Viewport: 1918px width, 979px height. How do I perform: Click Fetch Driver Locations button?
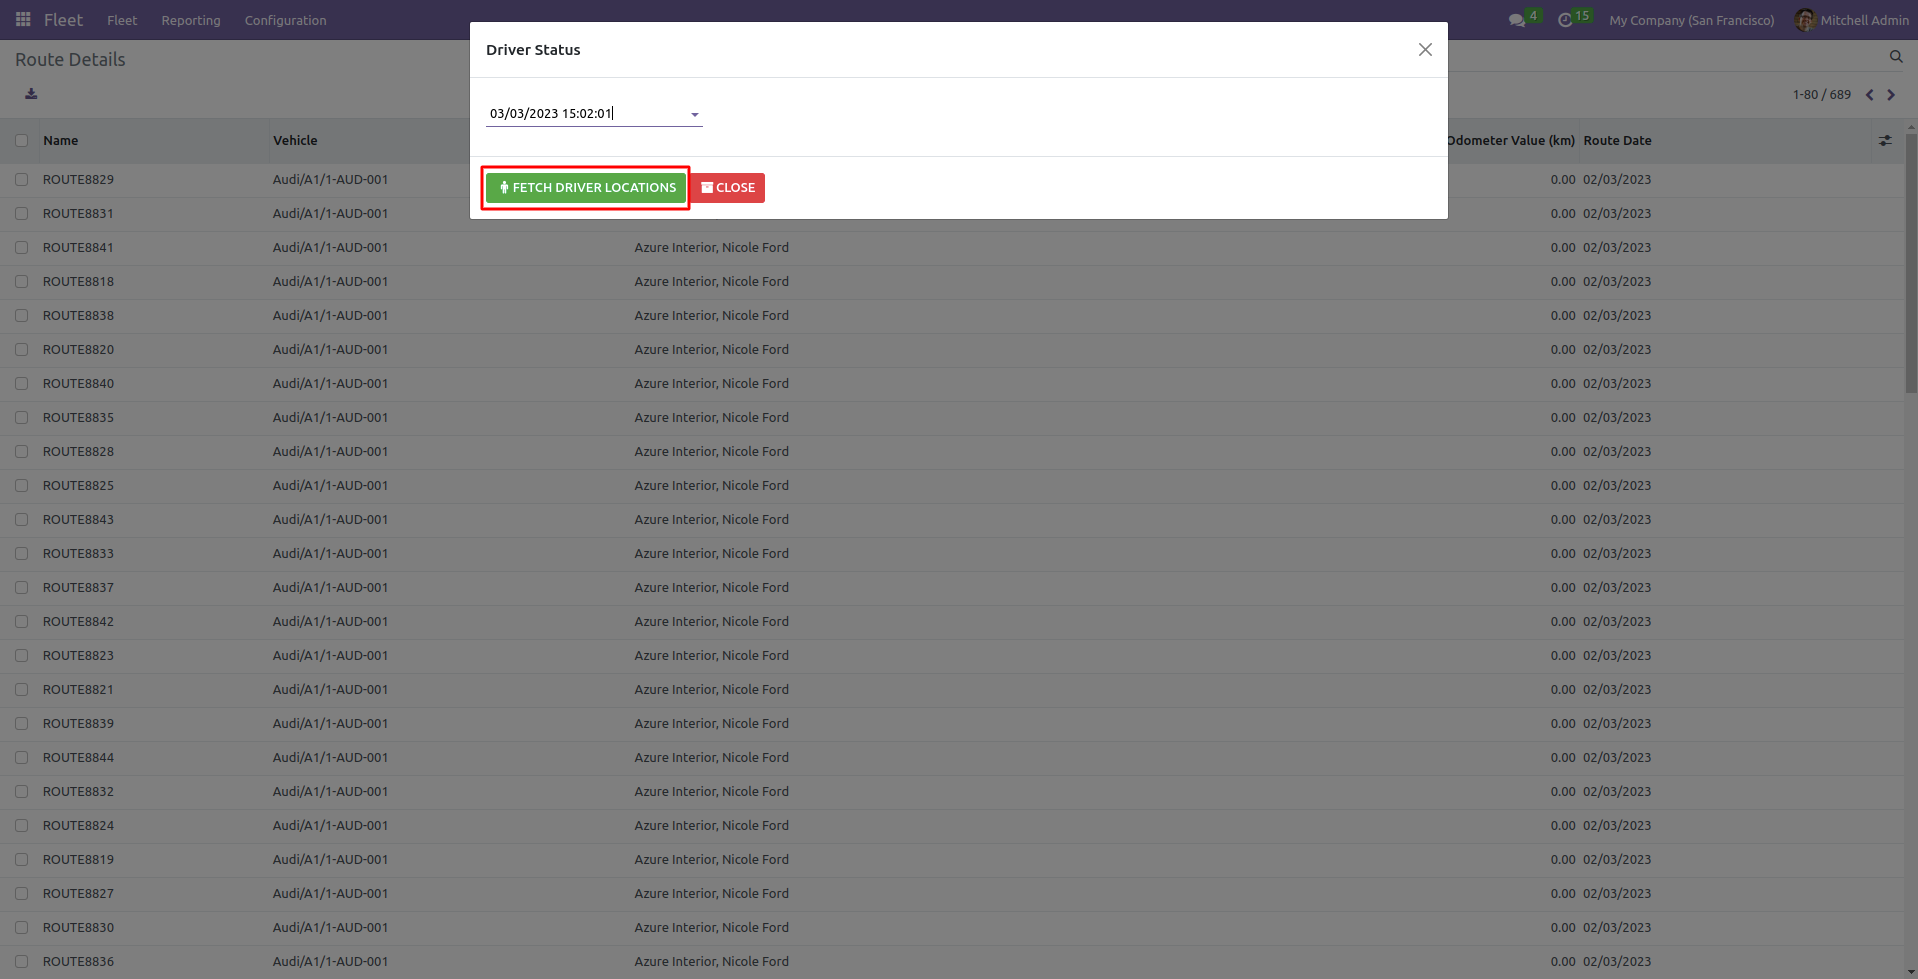586,188
